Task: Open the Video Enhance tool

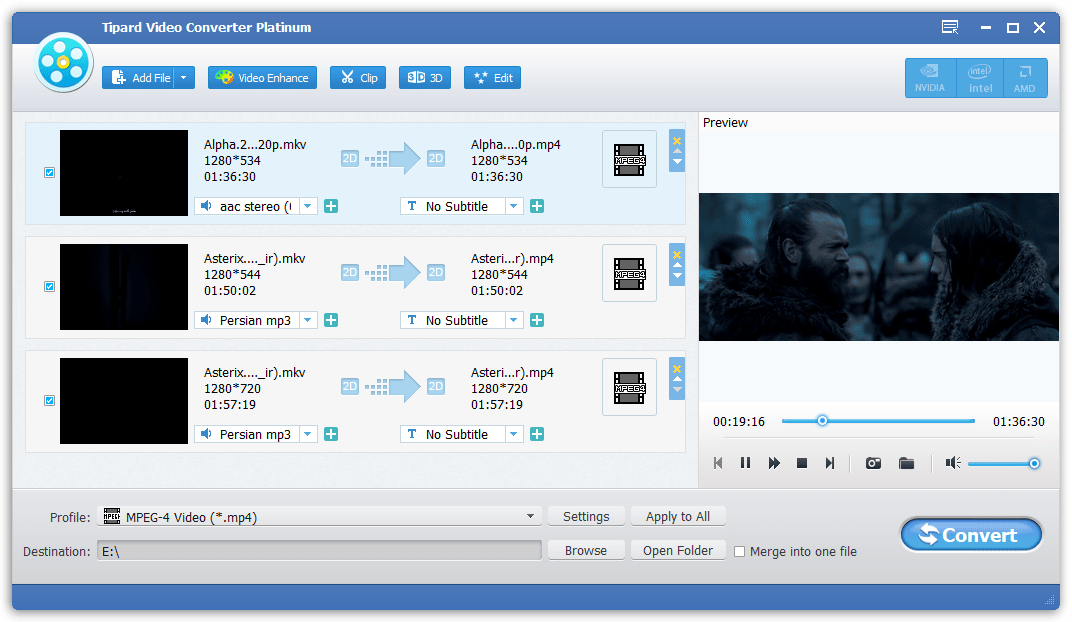Action: pyautogui.click(x=263, y=78)
